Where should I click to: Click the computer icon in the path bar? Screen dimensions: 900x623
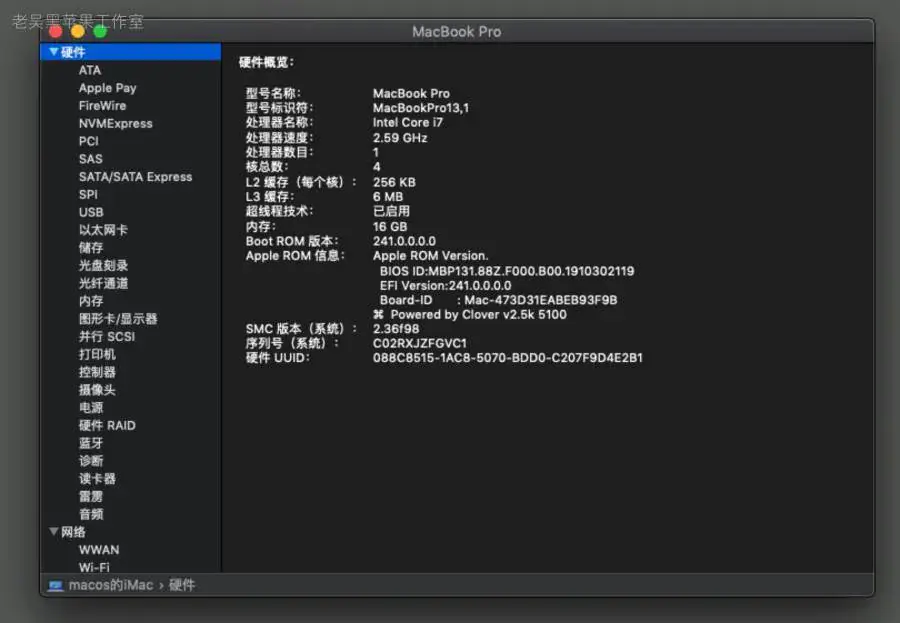(56, 586)
